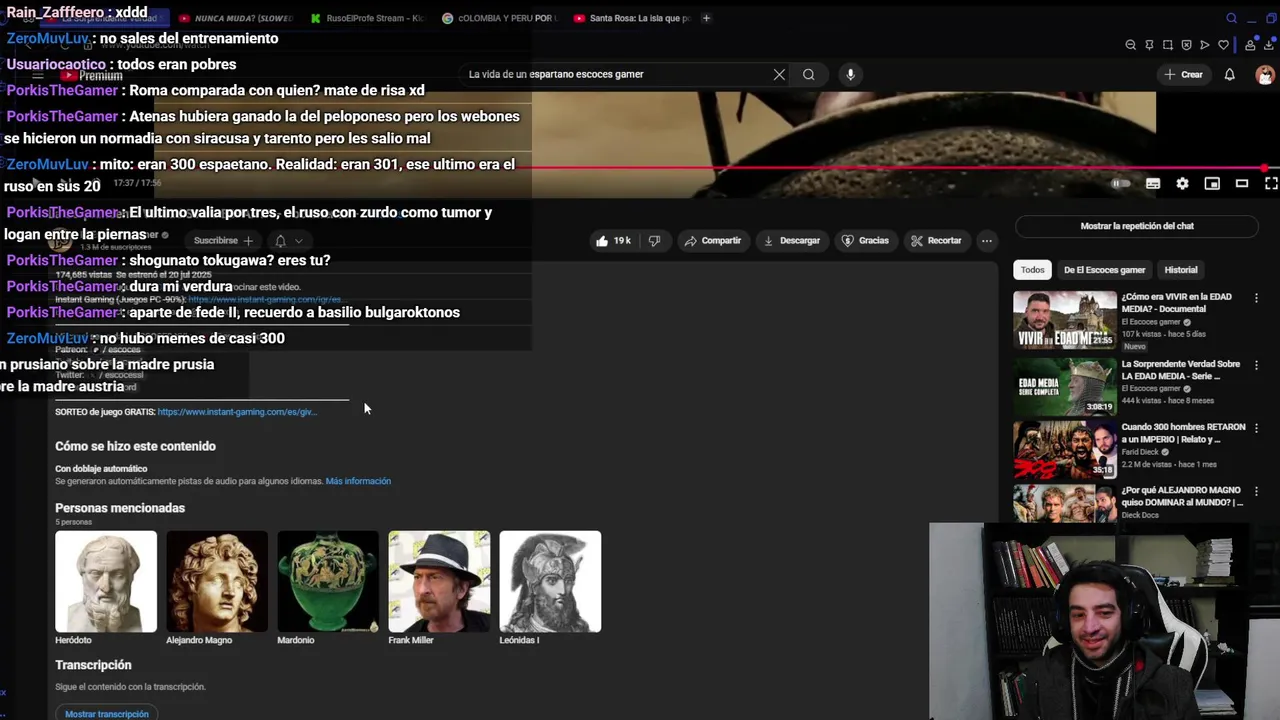
Task: Open player settings gear
Action: (x=1183, y=184)
